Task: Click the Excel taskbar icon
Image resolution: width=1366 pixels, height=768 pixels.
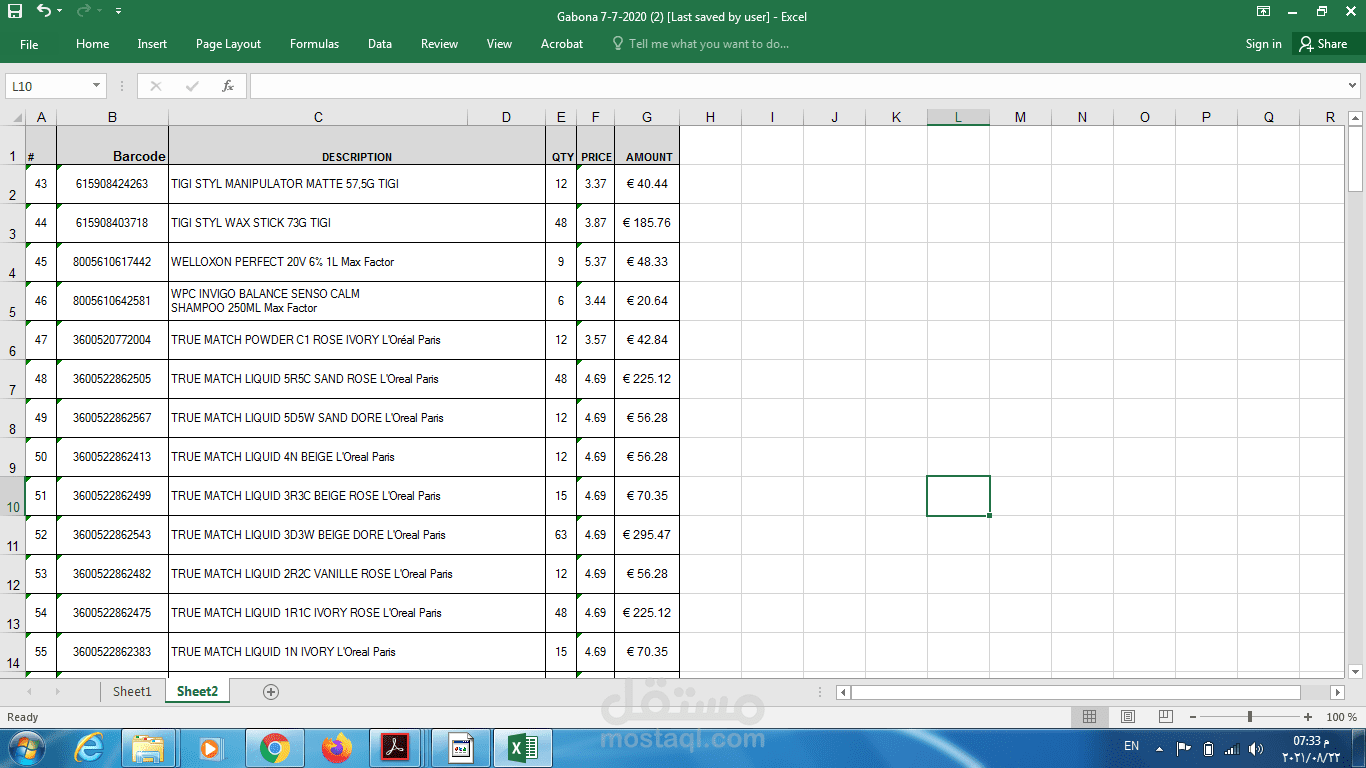Action: coord(523,748)
